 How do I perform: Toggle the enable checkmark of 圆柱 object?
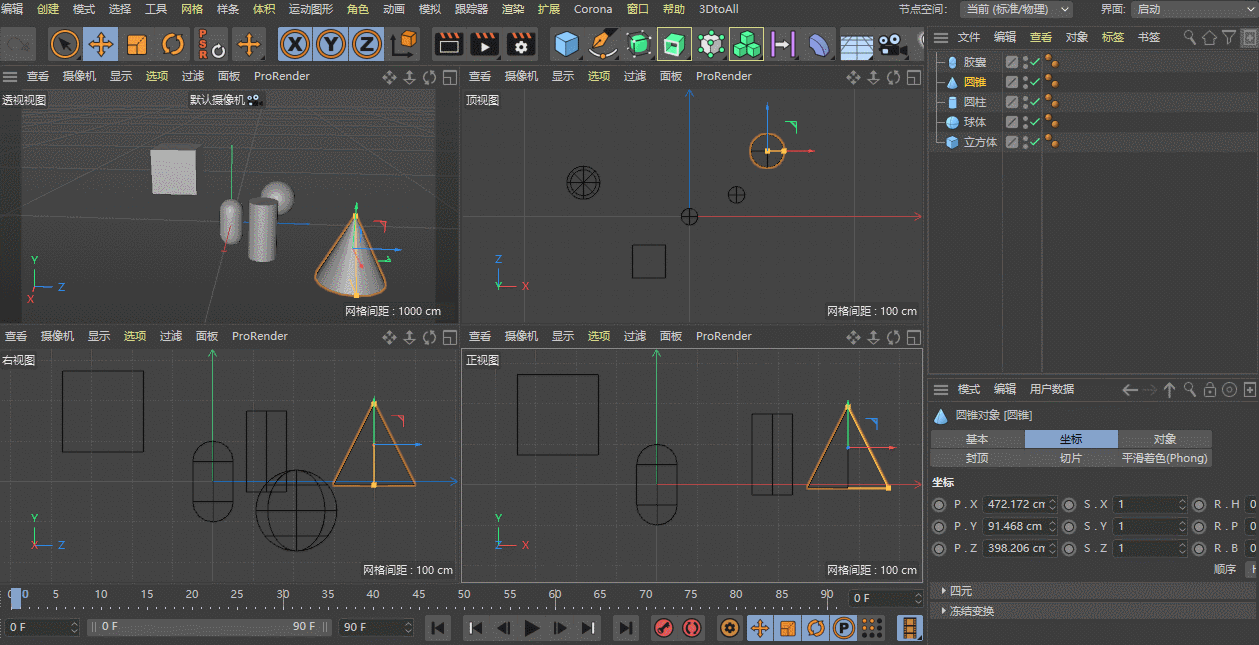click(x=1035, y=101)
